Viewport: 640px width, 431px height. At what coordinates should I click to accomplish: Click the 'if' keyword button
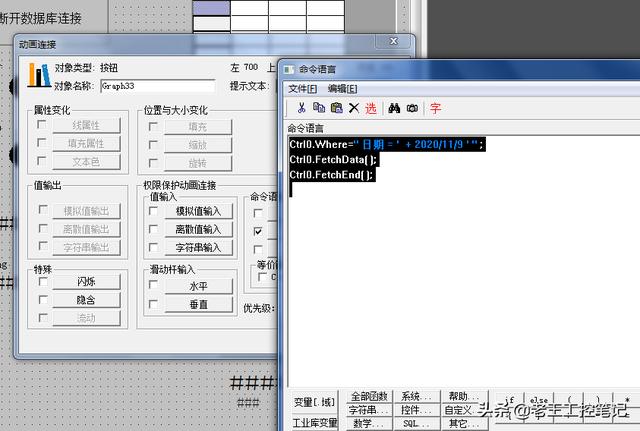(509, 400)
